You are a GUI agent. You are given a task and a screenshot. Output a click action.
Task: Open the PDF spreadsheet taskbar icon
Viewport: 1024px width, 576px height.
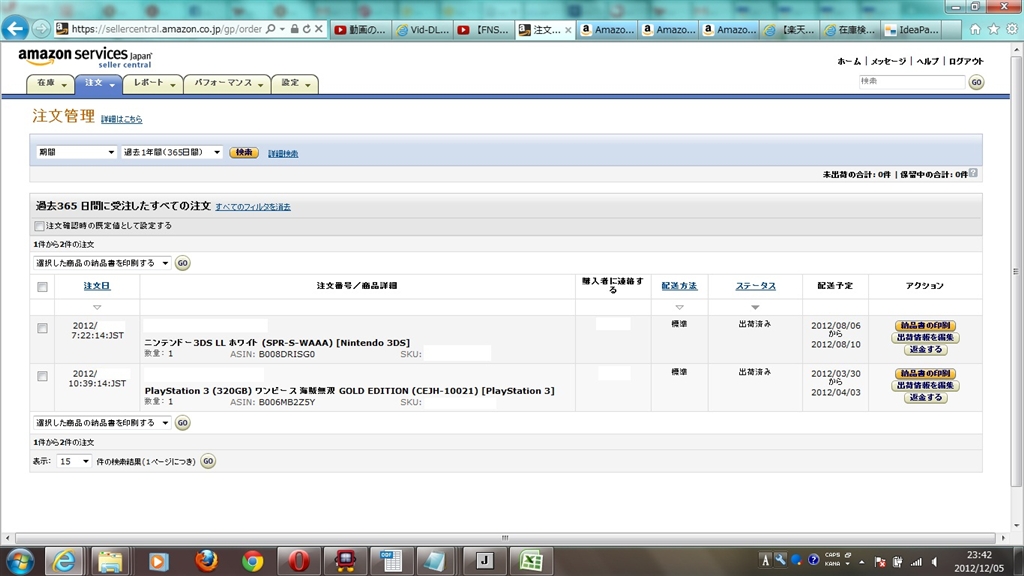tap(391, 561)
